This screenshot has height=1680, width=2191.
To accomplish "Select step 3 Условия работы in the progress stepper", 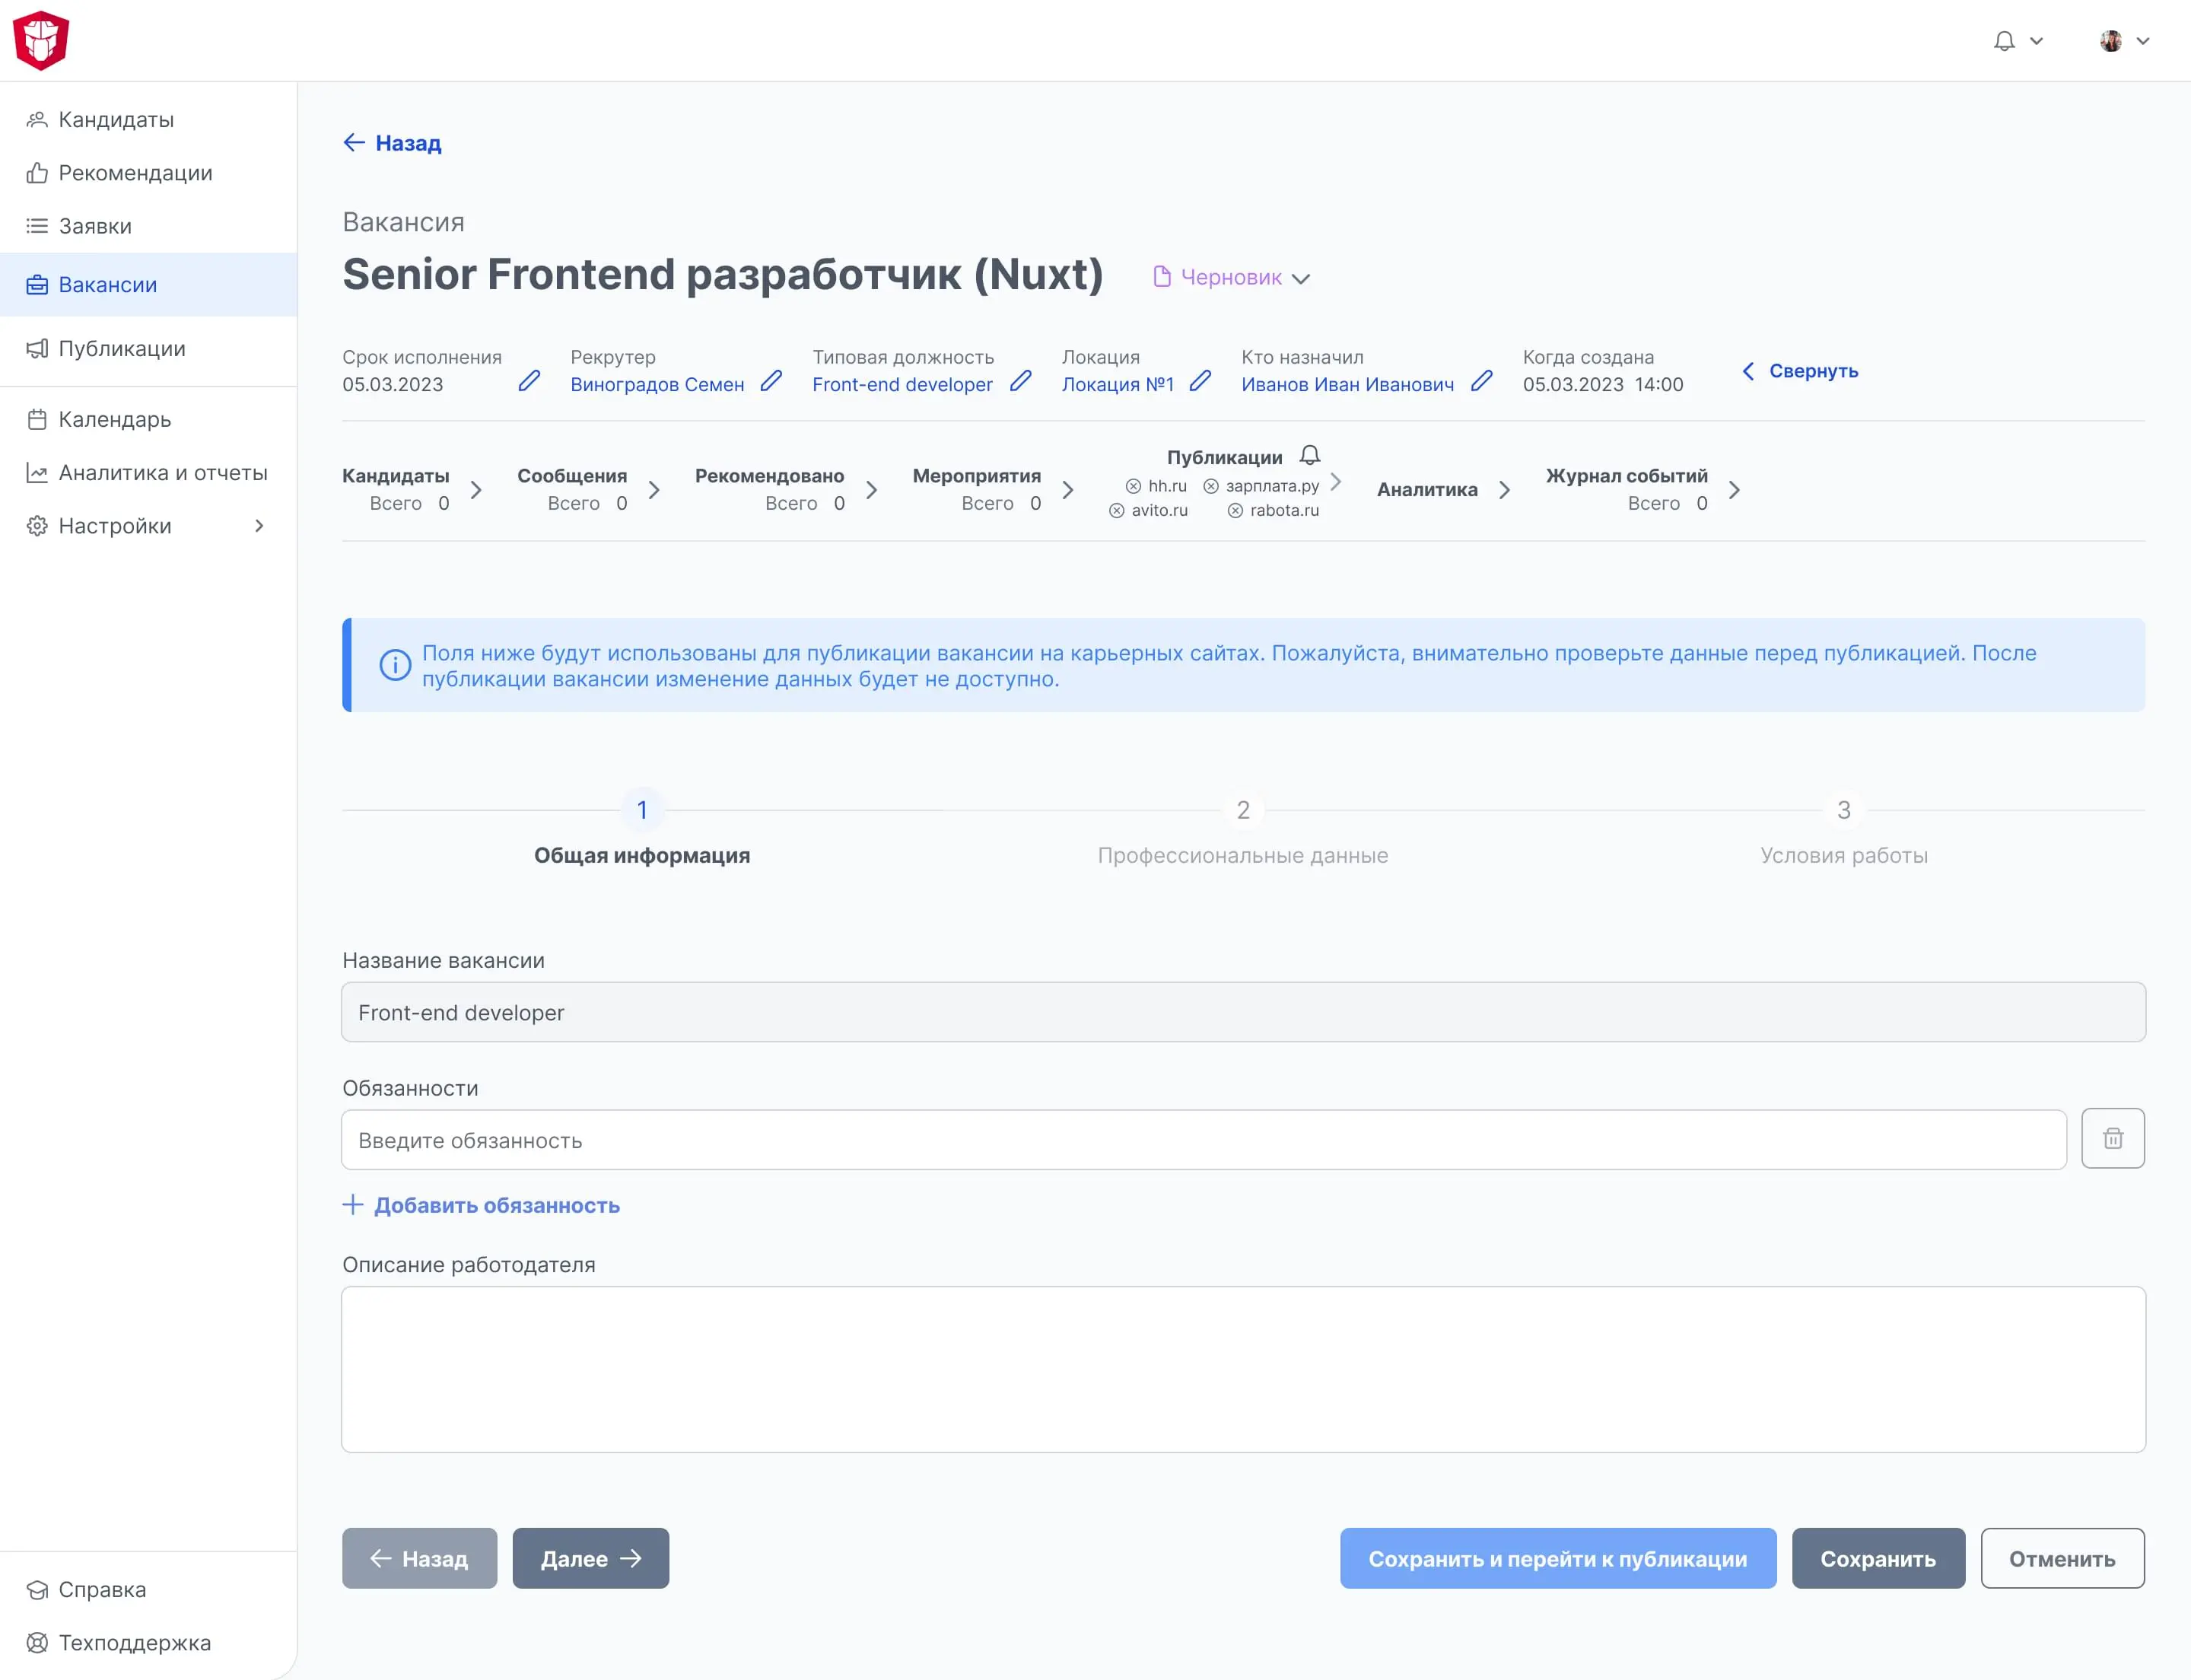I will click(x=1843, y=810).
